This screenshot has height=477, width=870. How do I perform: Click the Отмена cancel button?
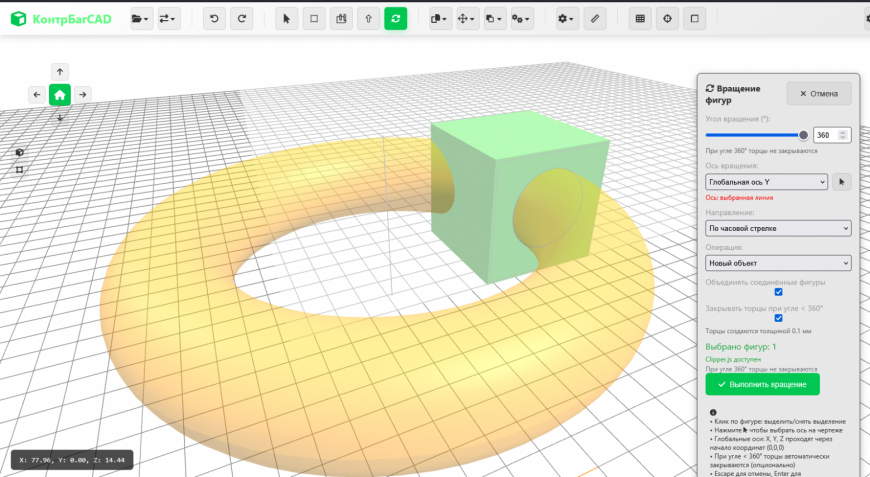(819, 94)
